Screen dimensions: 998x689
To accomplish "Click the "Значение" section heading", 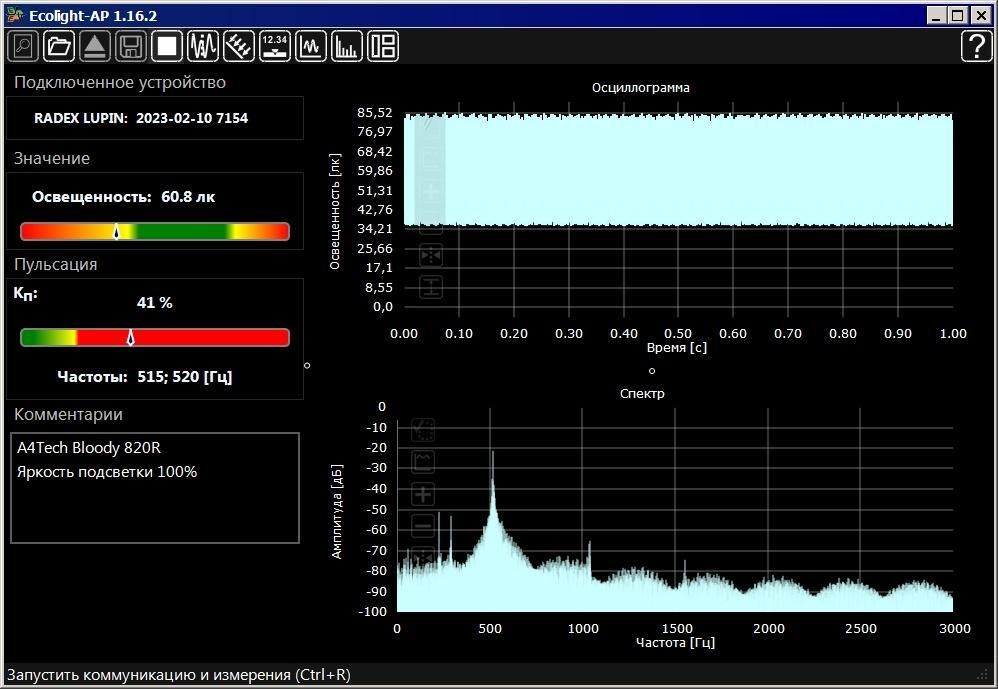I will click(52, 158).
